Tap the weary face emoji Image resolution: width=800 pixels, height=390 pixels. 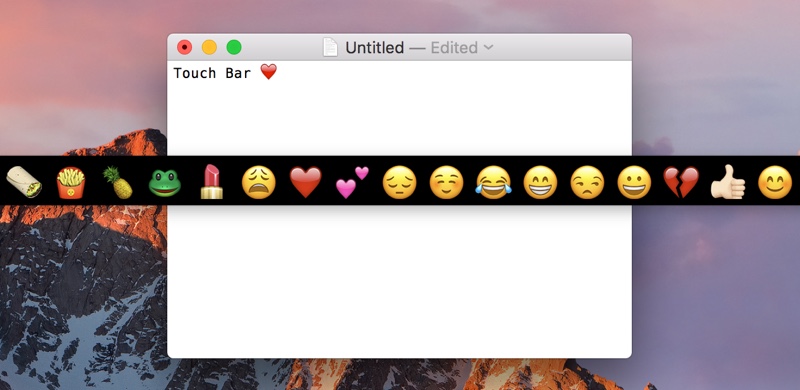coord(259,182)
